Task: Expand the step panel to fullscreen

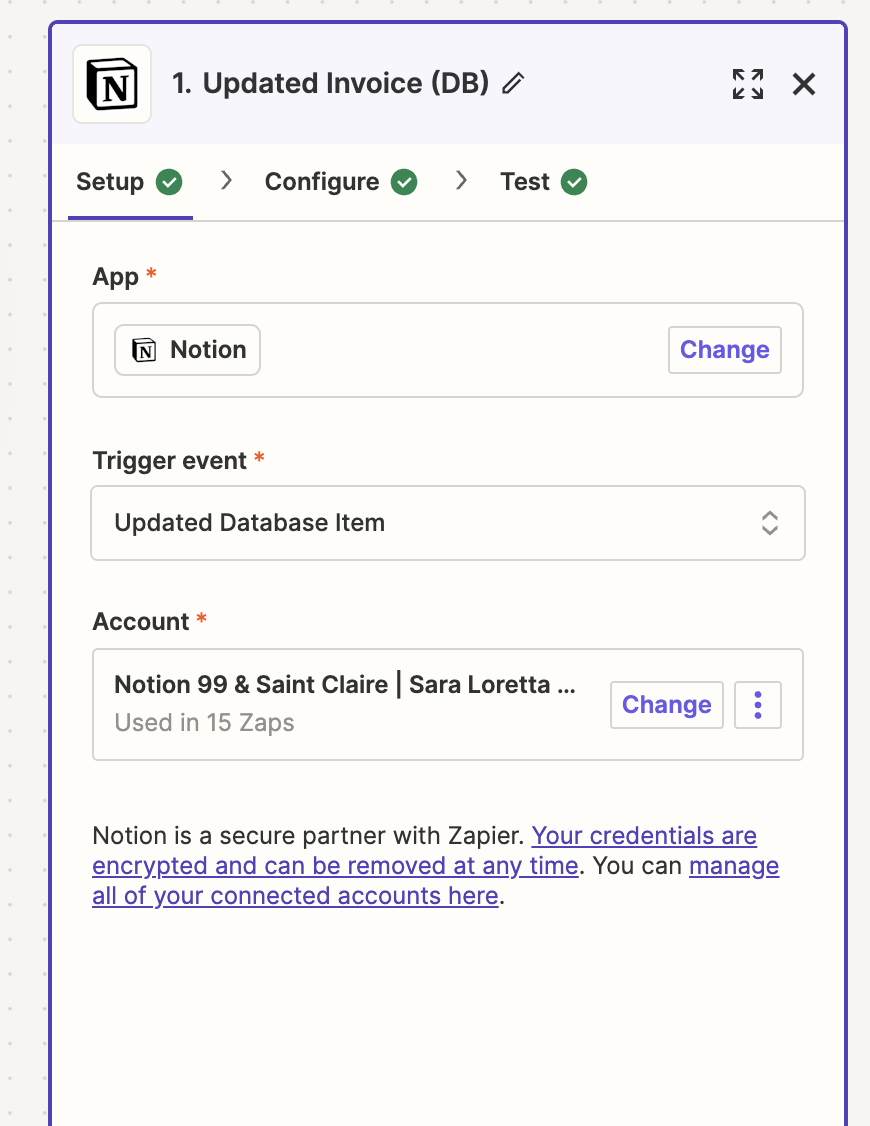Action: [747, 84]
